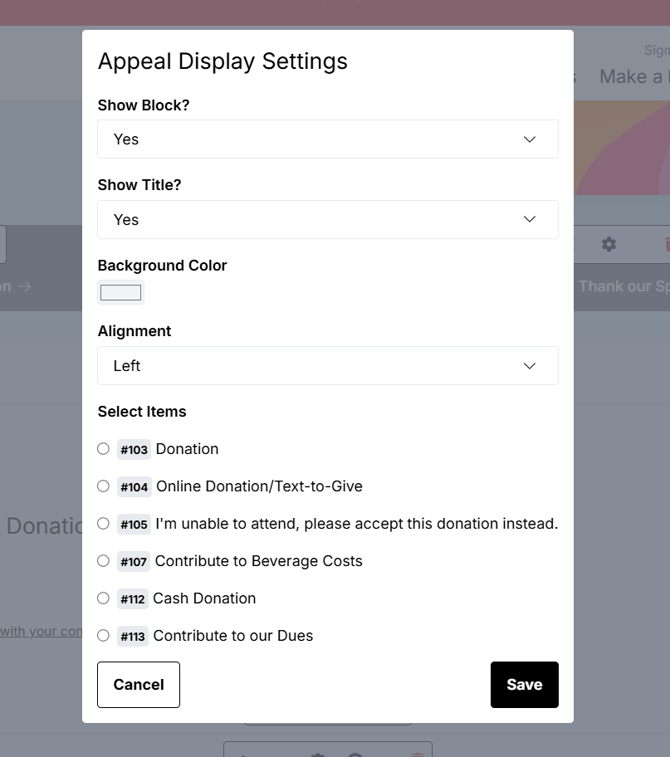Select the unable to attend donation option
The image size is (670, 757).
(103, 523)
